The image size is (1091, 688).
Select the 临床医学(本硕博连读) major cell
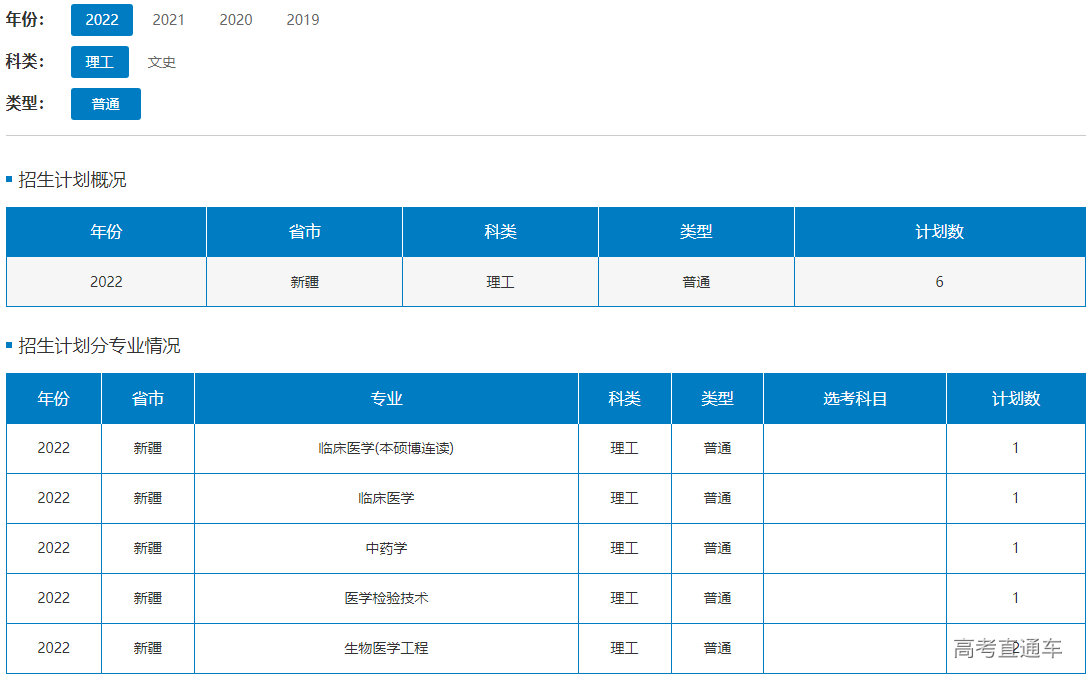click(x=386, y=448)
